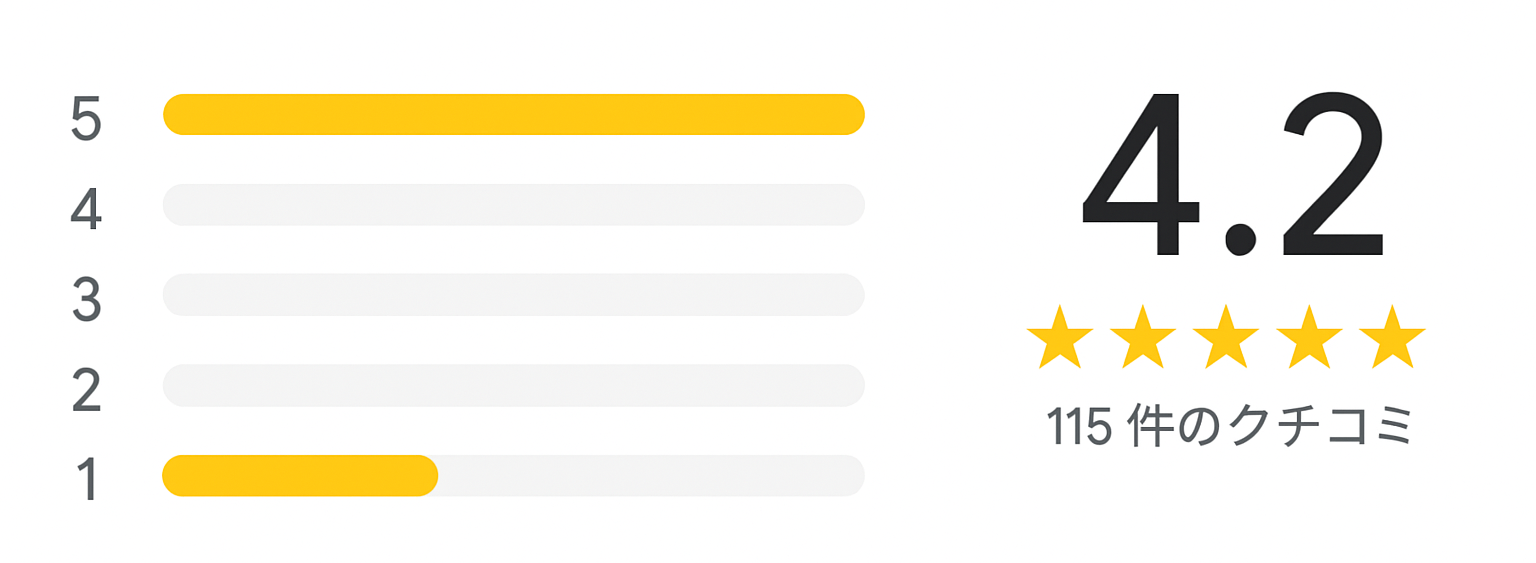Screen dimensions: 1536x563
Task: Click the gray unfilled part of 1-star bar
Action: [652, 475]
